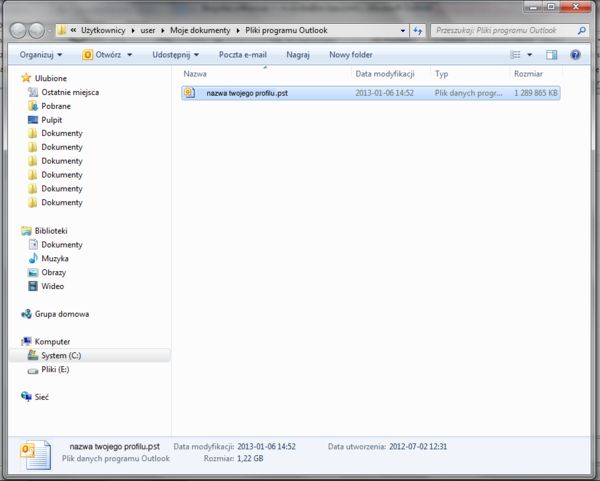600x481 pixels.
Task: Click the folder icon in address bar
Action: (x=61, y=30)
